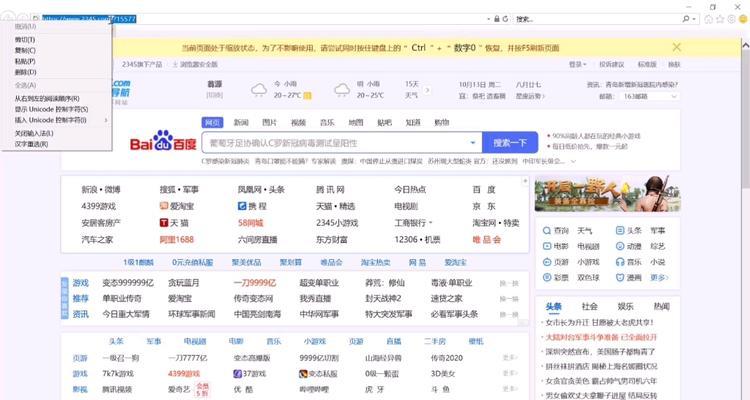Click the lock security icon in address bar

496,19
